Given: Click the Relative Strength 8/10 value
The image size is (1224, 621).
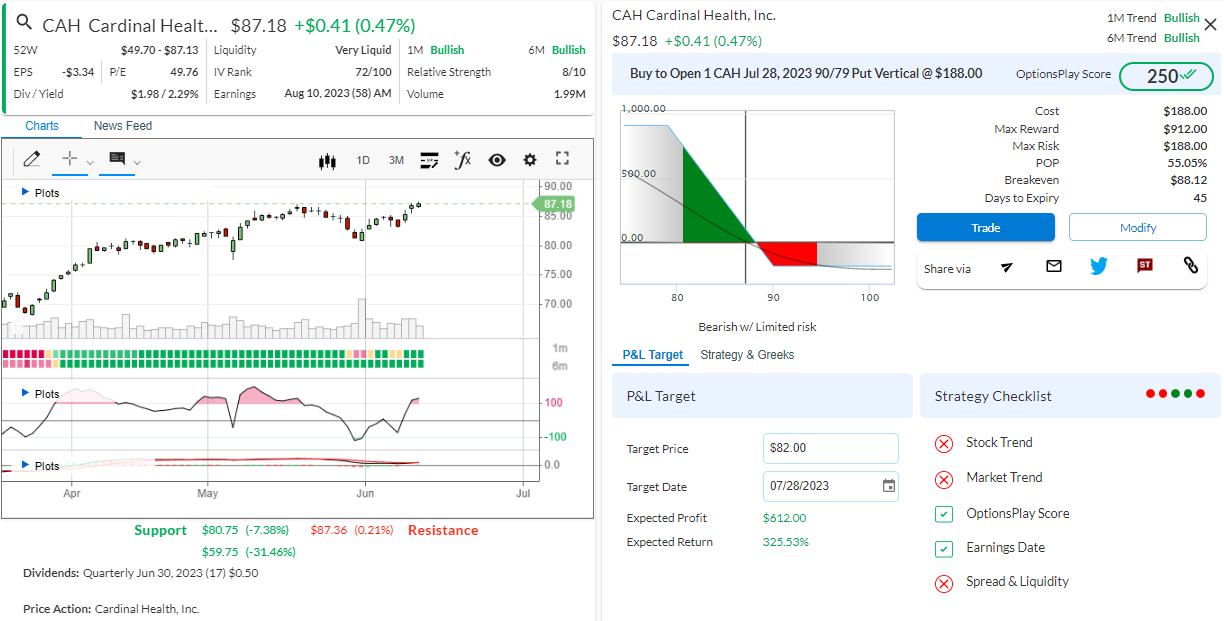Looking at the screenshot, I should (x=574, y=72).
